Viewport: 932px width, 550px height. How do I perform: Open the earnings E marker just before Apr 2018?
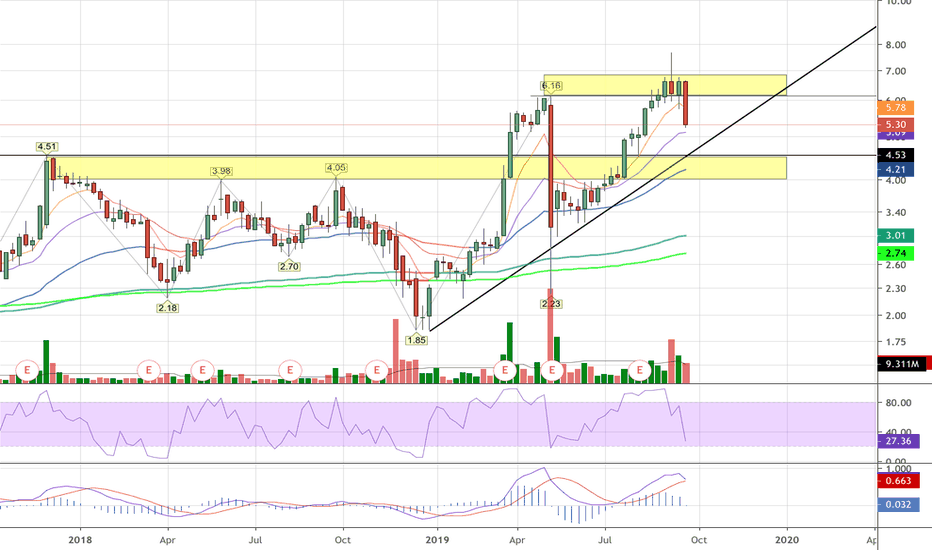point(149,370)
